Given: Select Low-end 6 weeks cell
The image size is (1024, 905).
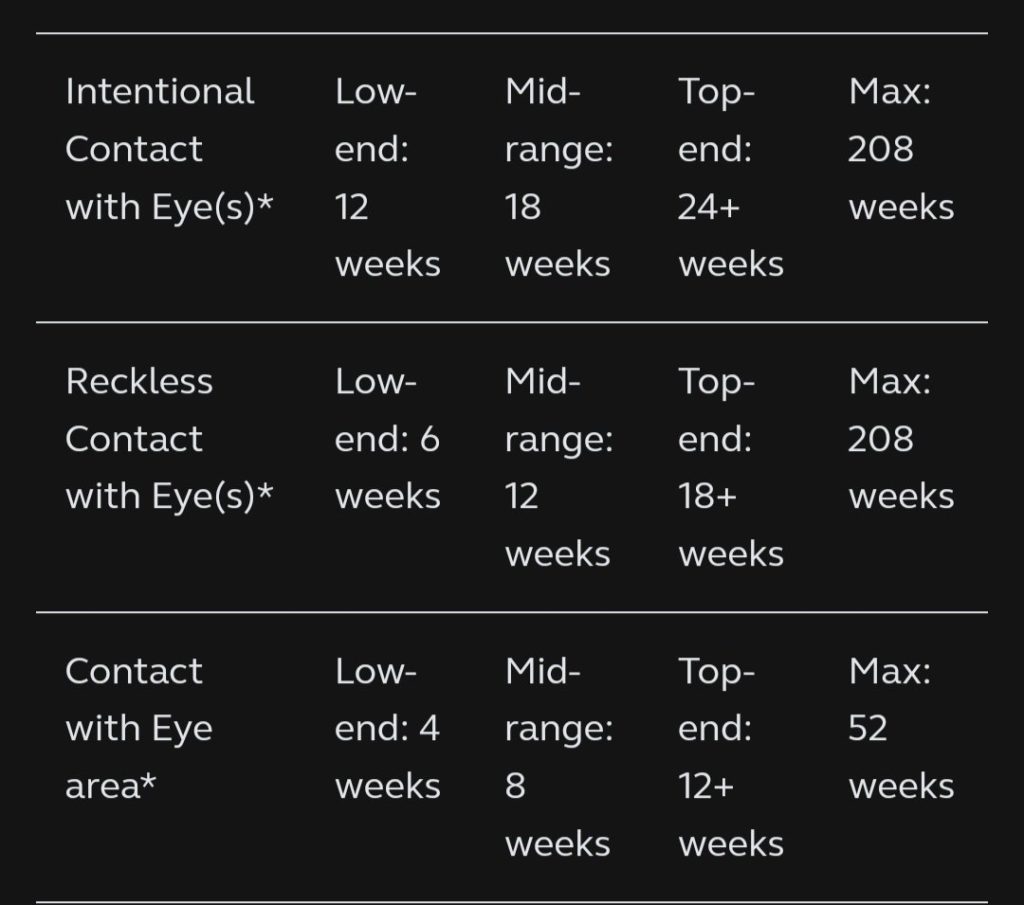Looking at the screenshot, I should pyautogui.click(x=387, y=439).
